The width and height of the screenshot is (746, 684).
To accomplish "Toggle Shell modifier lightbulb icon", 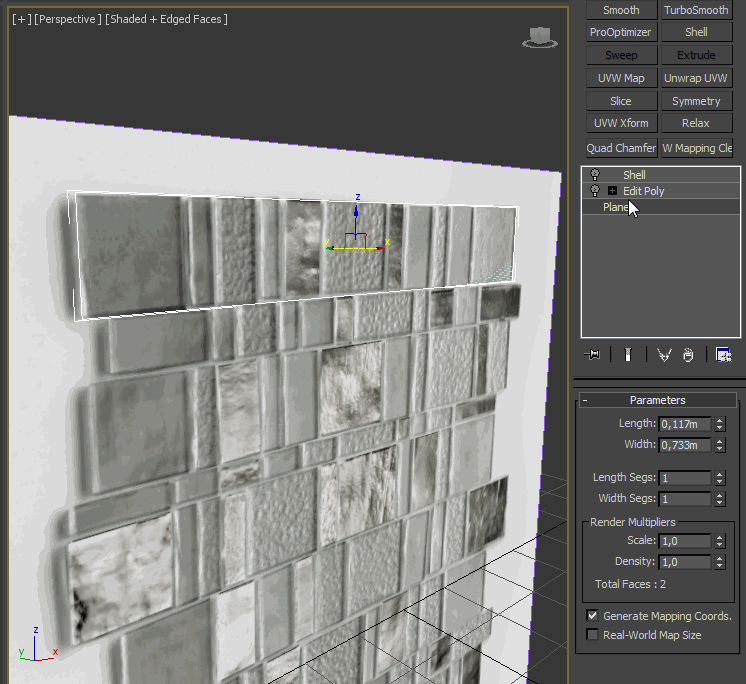I will [x=595, y=175].
